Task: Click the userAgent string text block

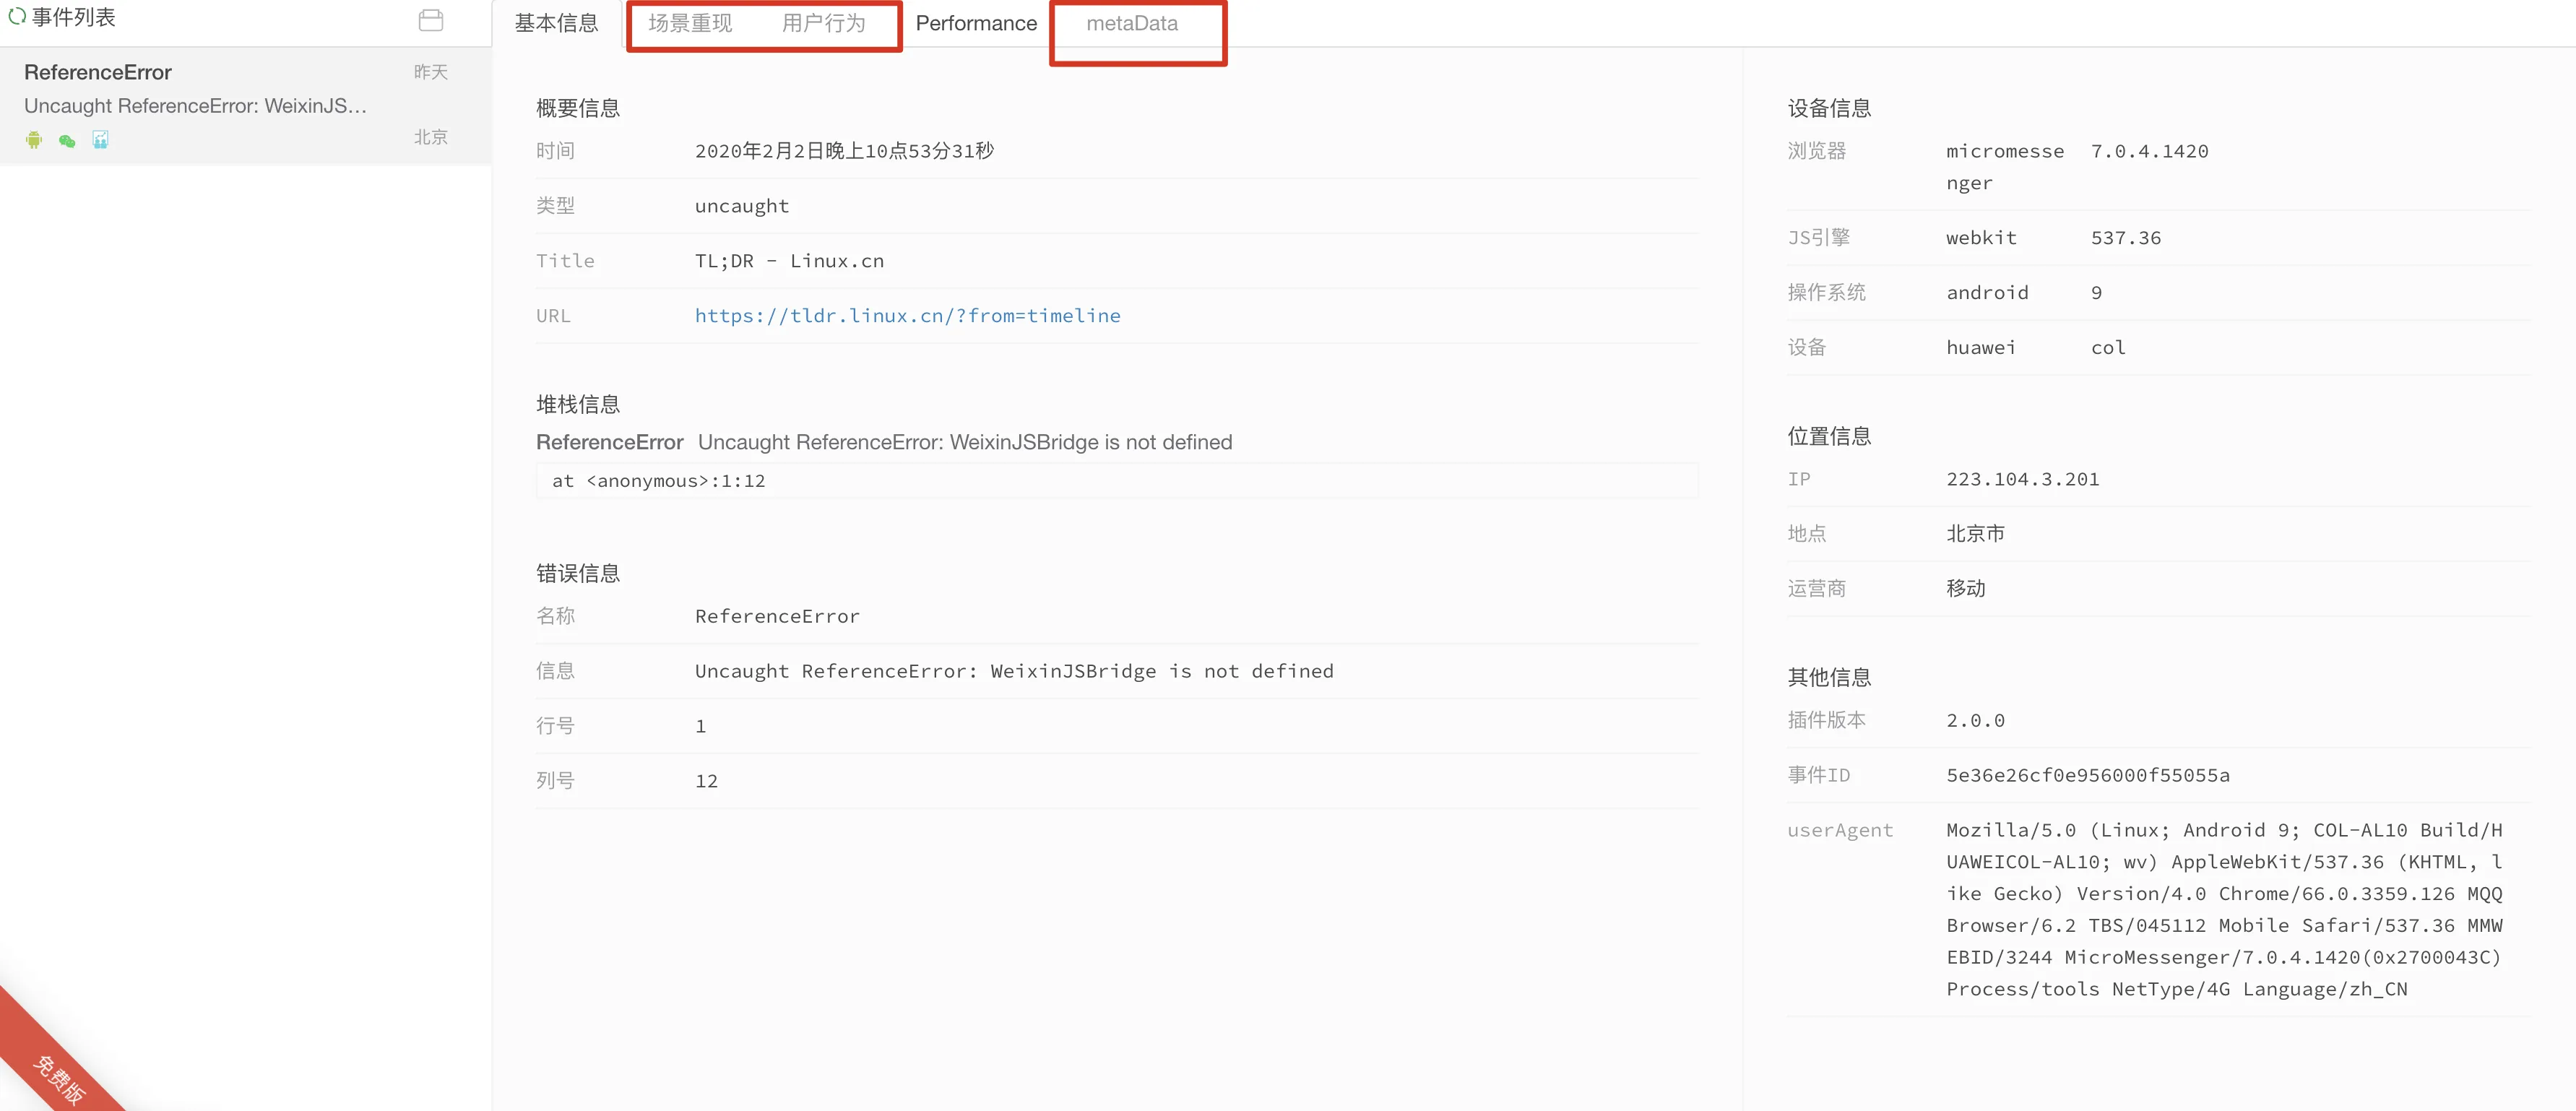Action: pos(2223,909)
